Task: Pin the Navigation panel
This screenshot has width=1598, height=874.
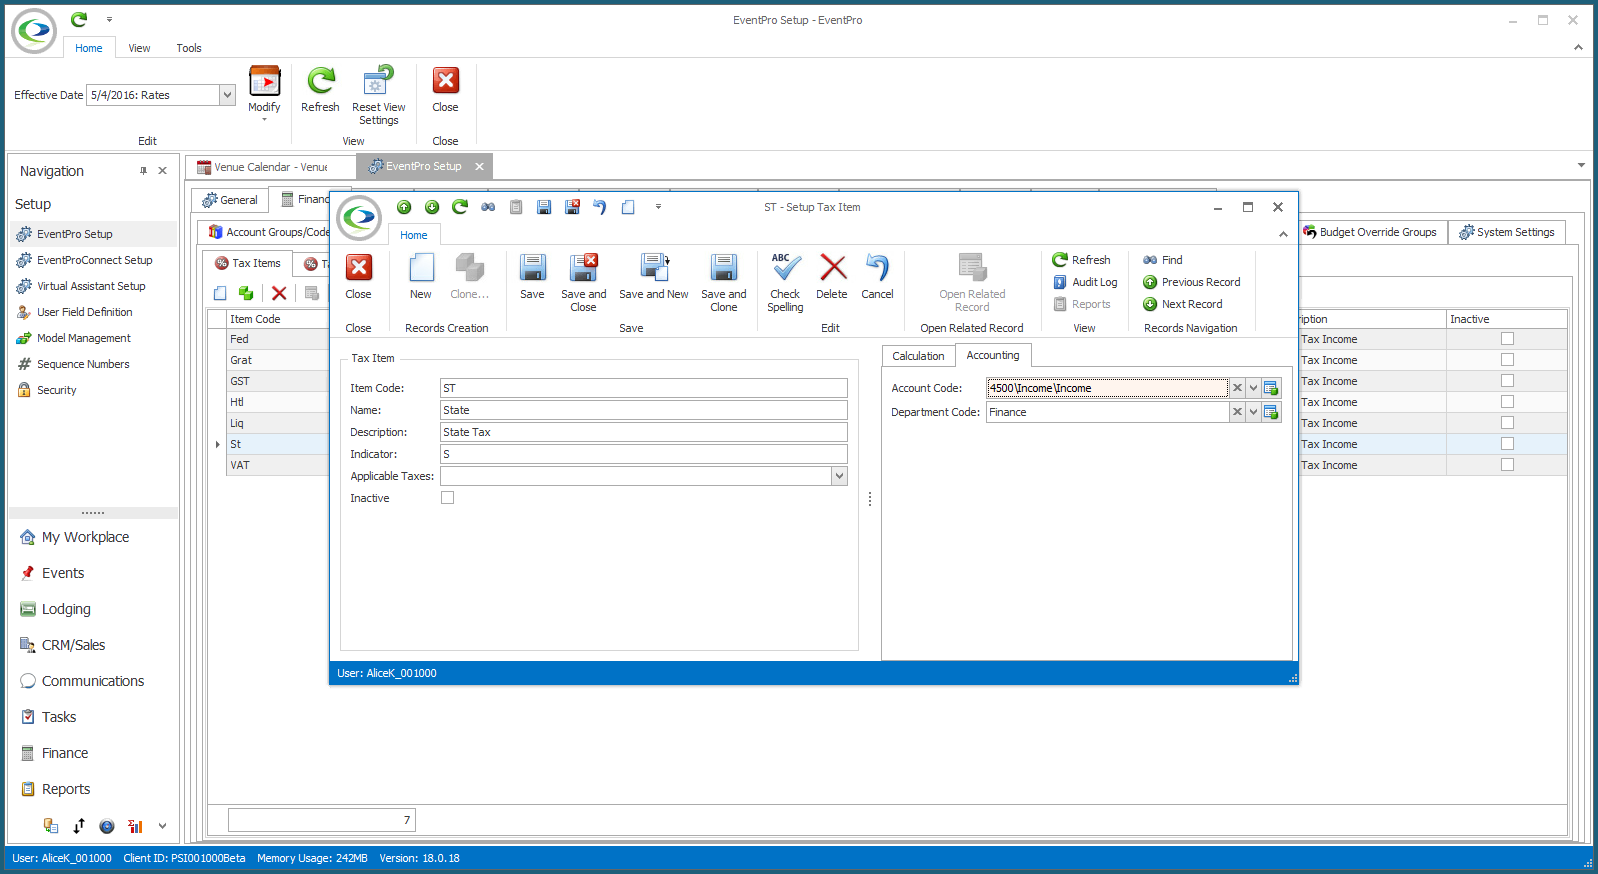Action: tap(143, 171)
